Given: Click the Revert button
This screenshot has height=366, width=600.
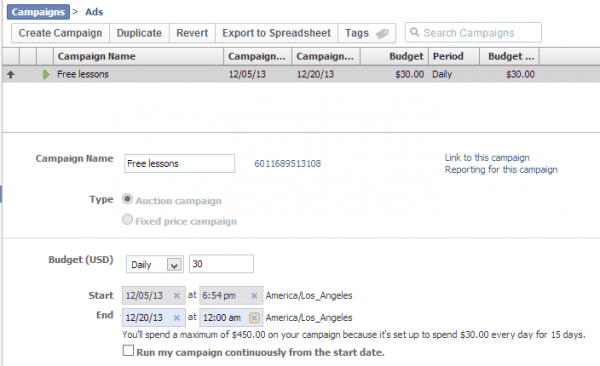Looking at the screenshot, I should pos(192,33).
